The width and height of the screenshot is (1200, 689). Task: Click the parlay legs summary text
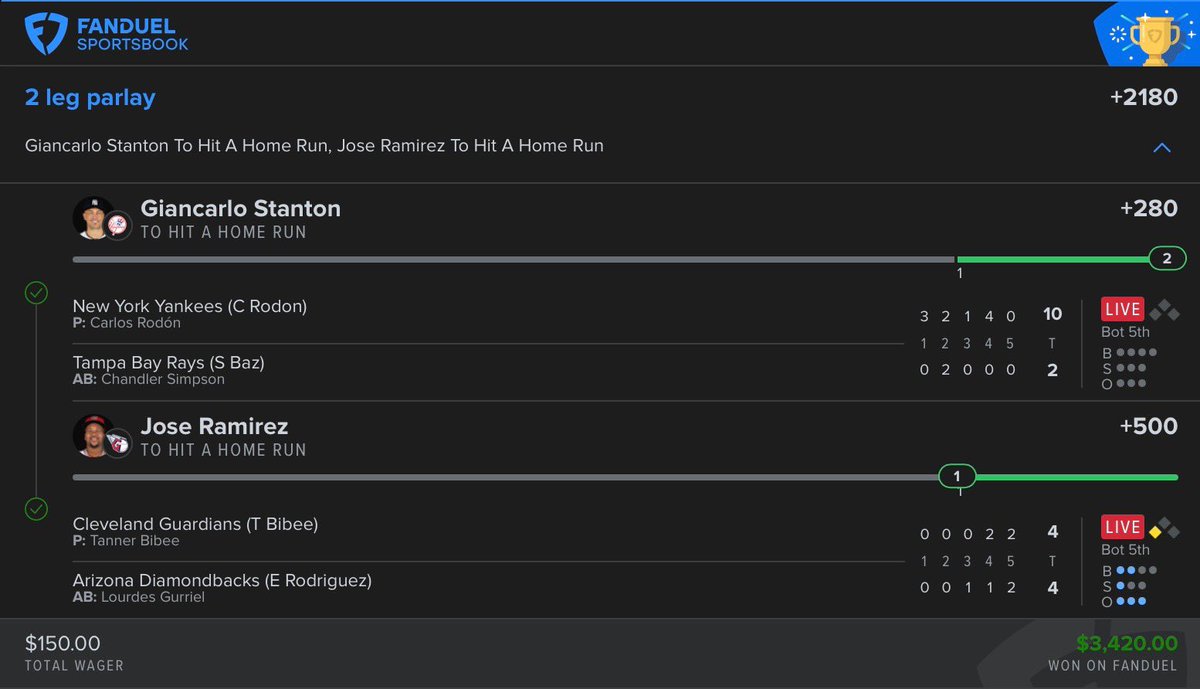click(x=314, y=146)
